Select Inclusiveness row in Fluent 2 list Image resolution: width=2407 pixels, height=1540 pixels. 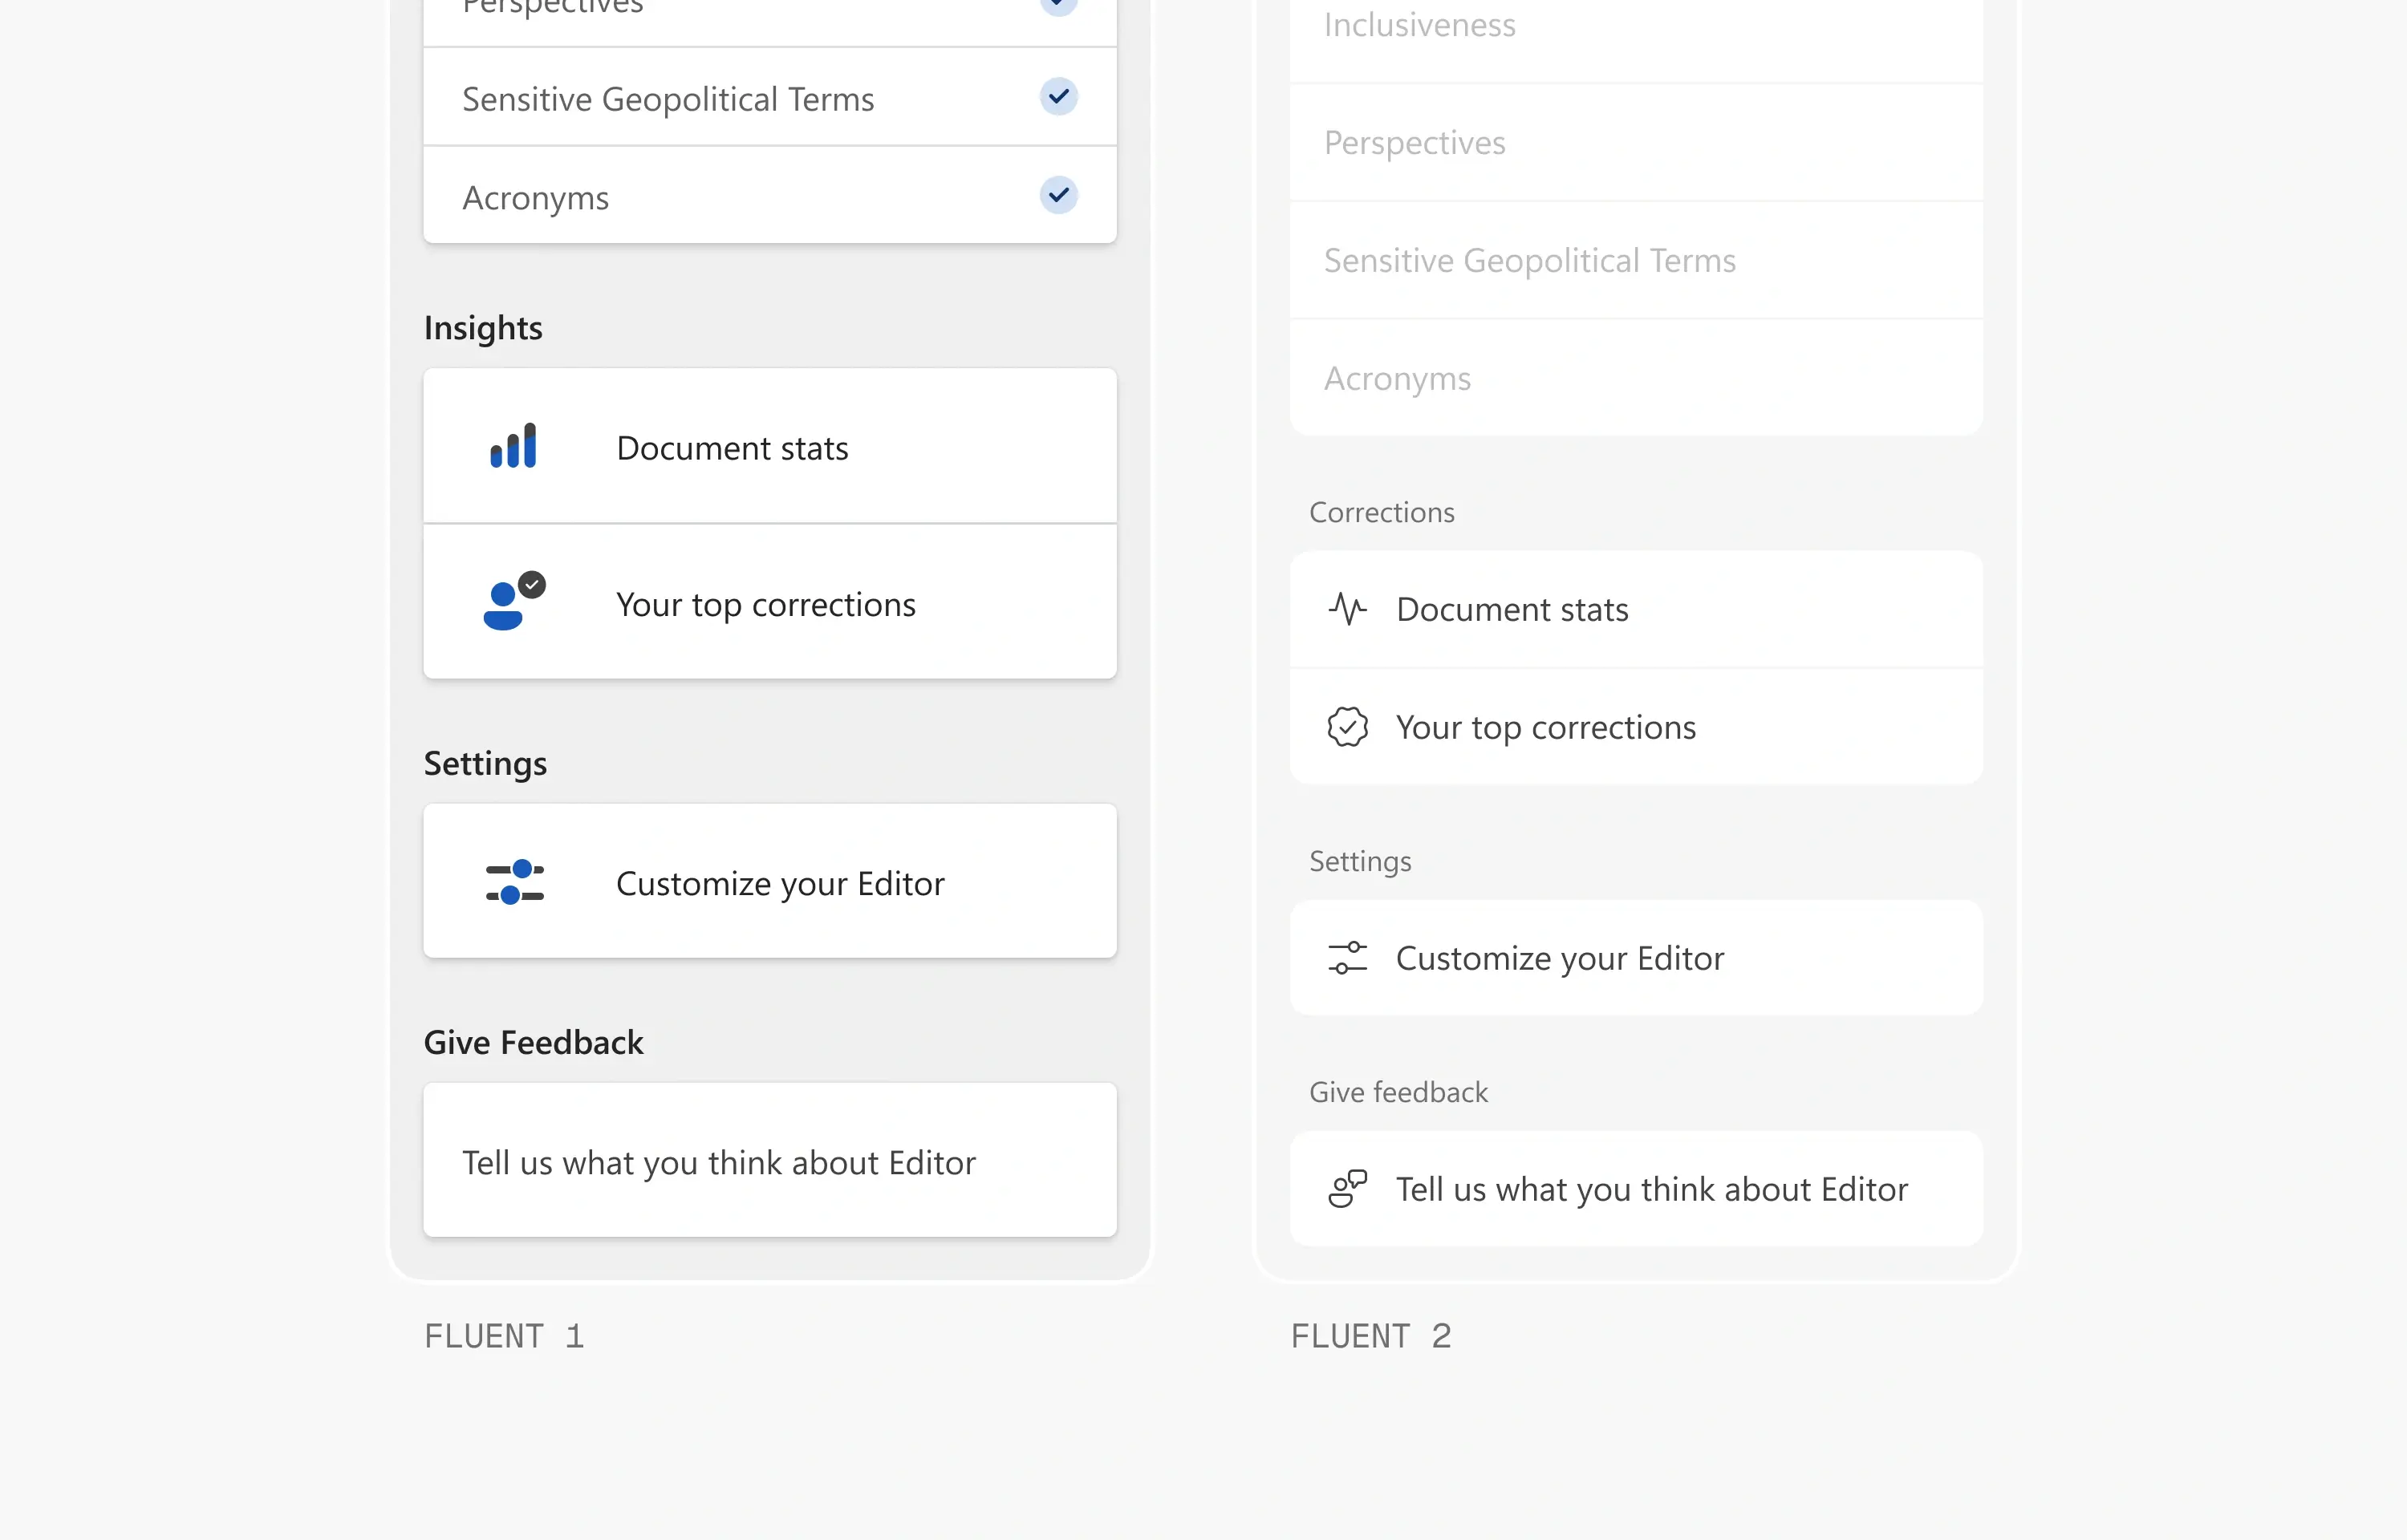(1419, 26)
